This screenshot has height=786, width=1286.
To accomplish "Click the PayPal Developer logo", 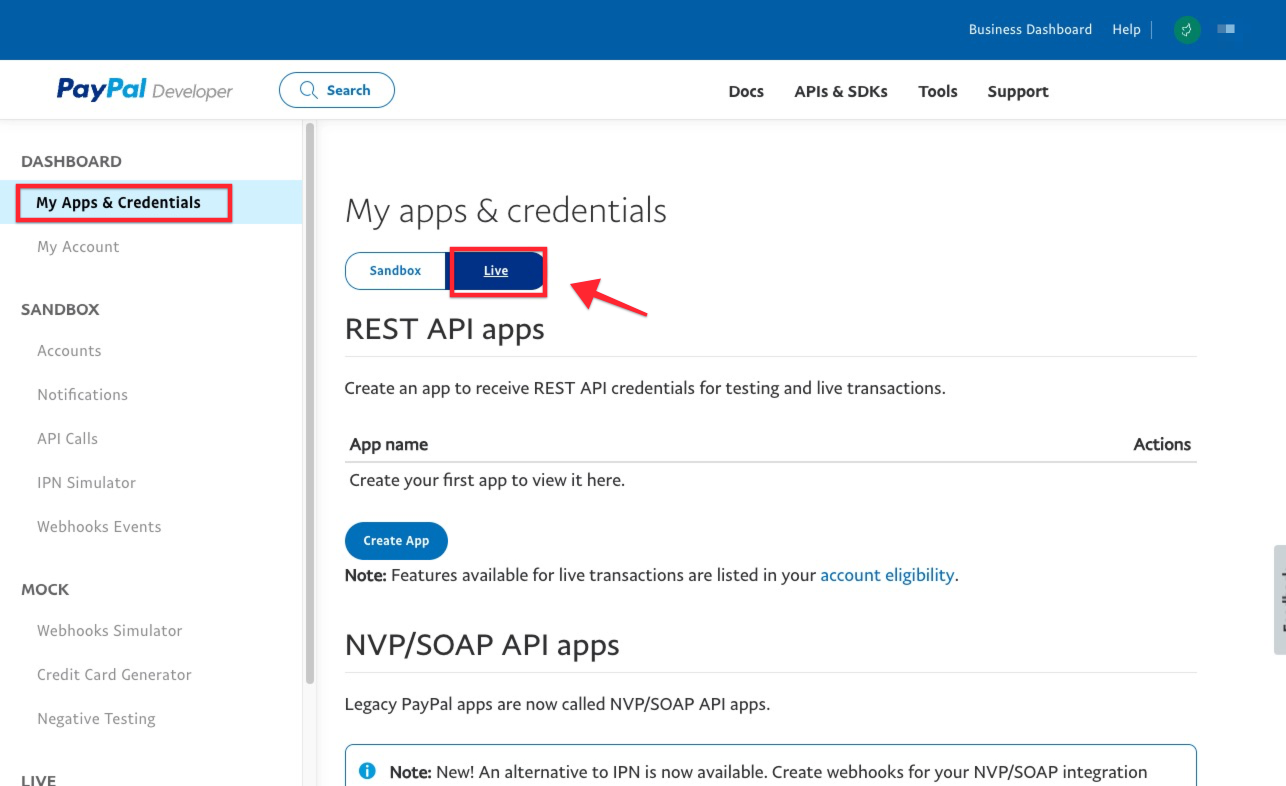I will pos(144,90).
